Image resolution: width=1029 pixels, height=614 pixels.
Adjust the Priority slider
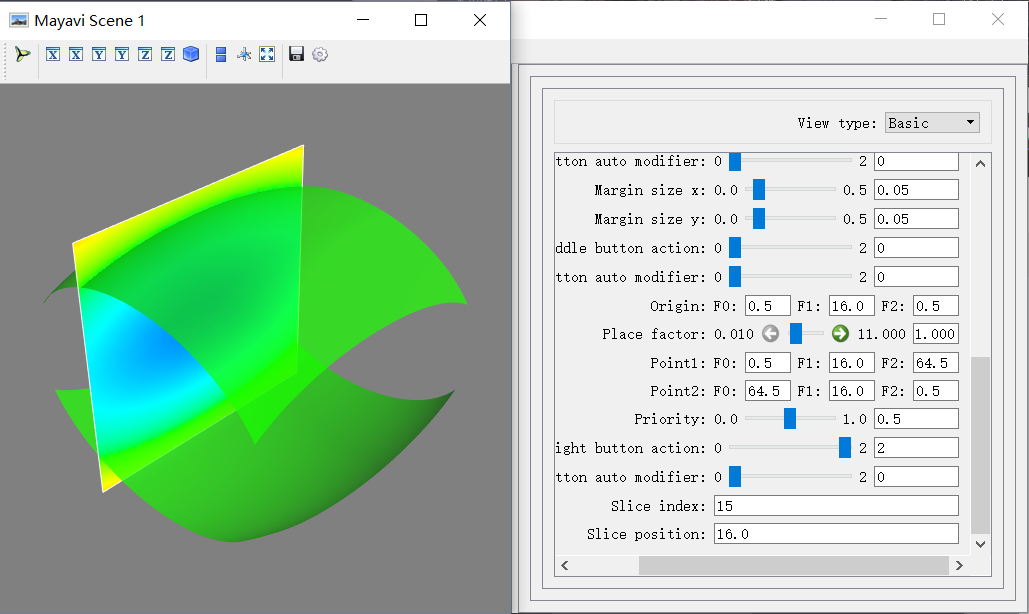(x=788, y=419)
